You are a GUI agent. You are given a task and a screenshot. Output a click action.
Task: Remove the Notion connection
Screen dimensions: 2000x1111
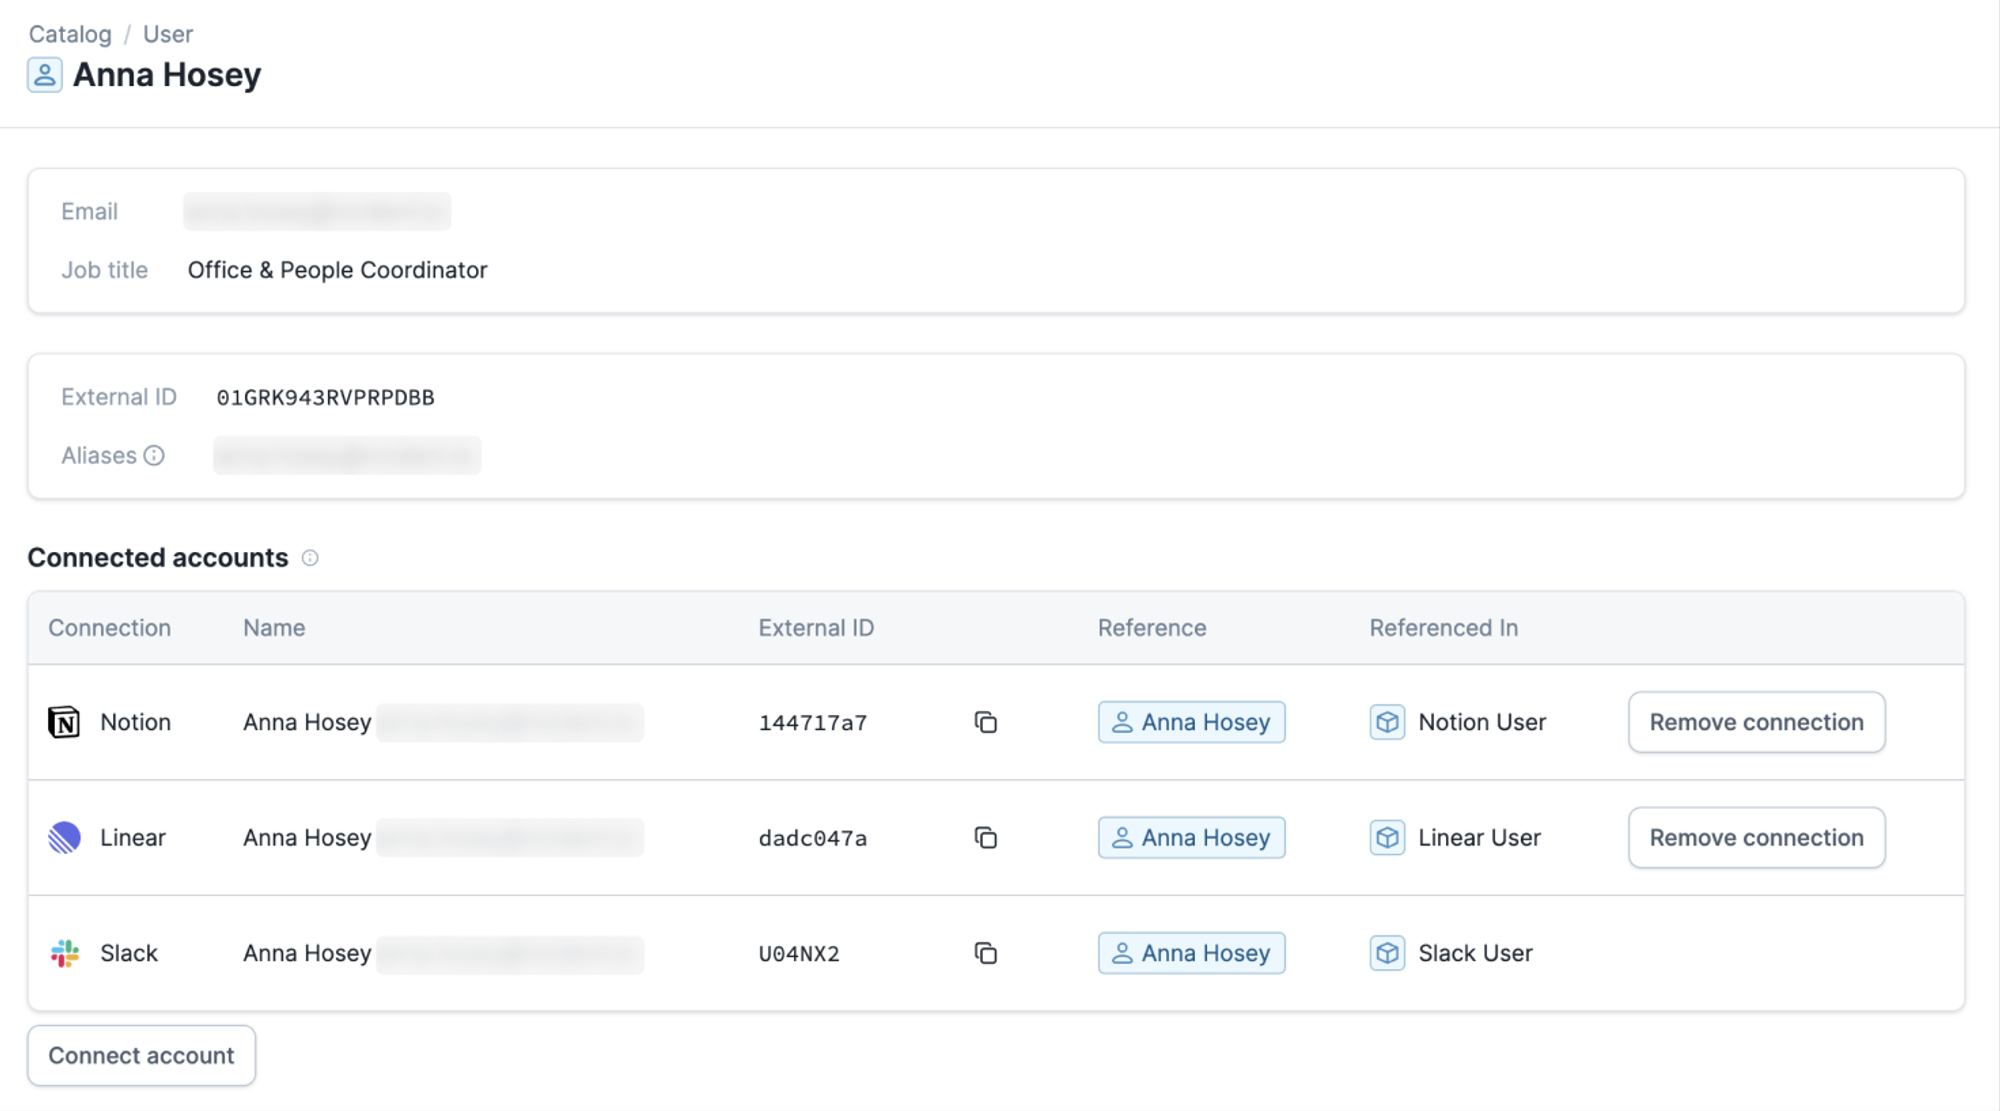1756,722
